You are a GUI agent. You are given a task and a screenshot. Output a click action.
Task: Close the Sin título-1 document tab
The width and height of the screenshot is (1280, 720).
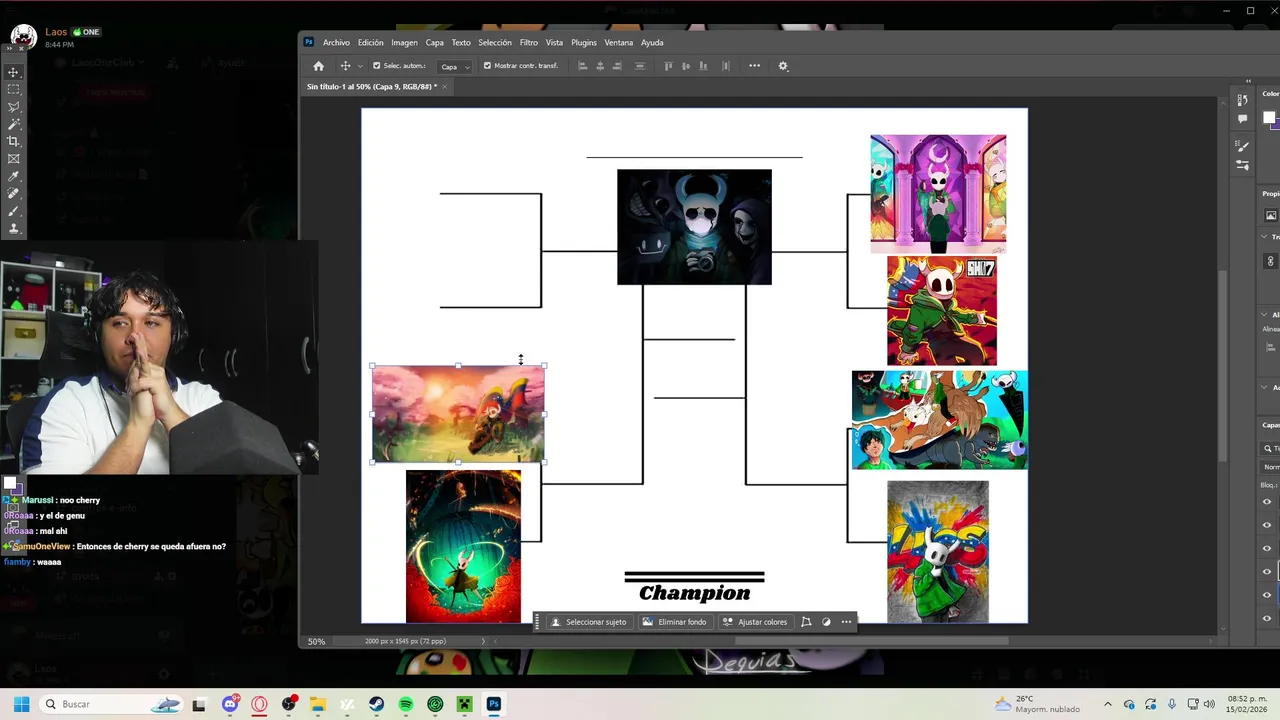[444, 87]
